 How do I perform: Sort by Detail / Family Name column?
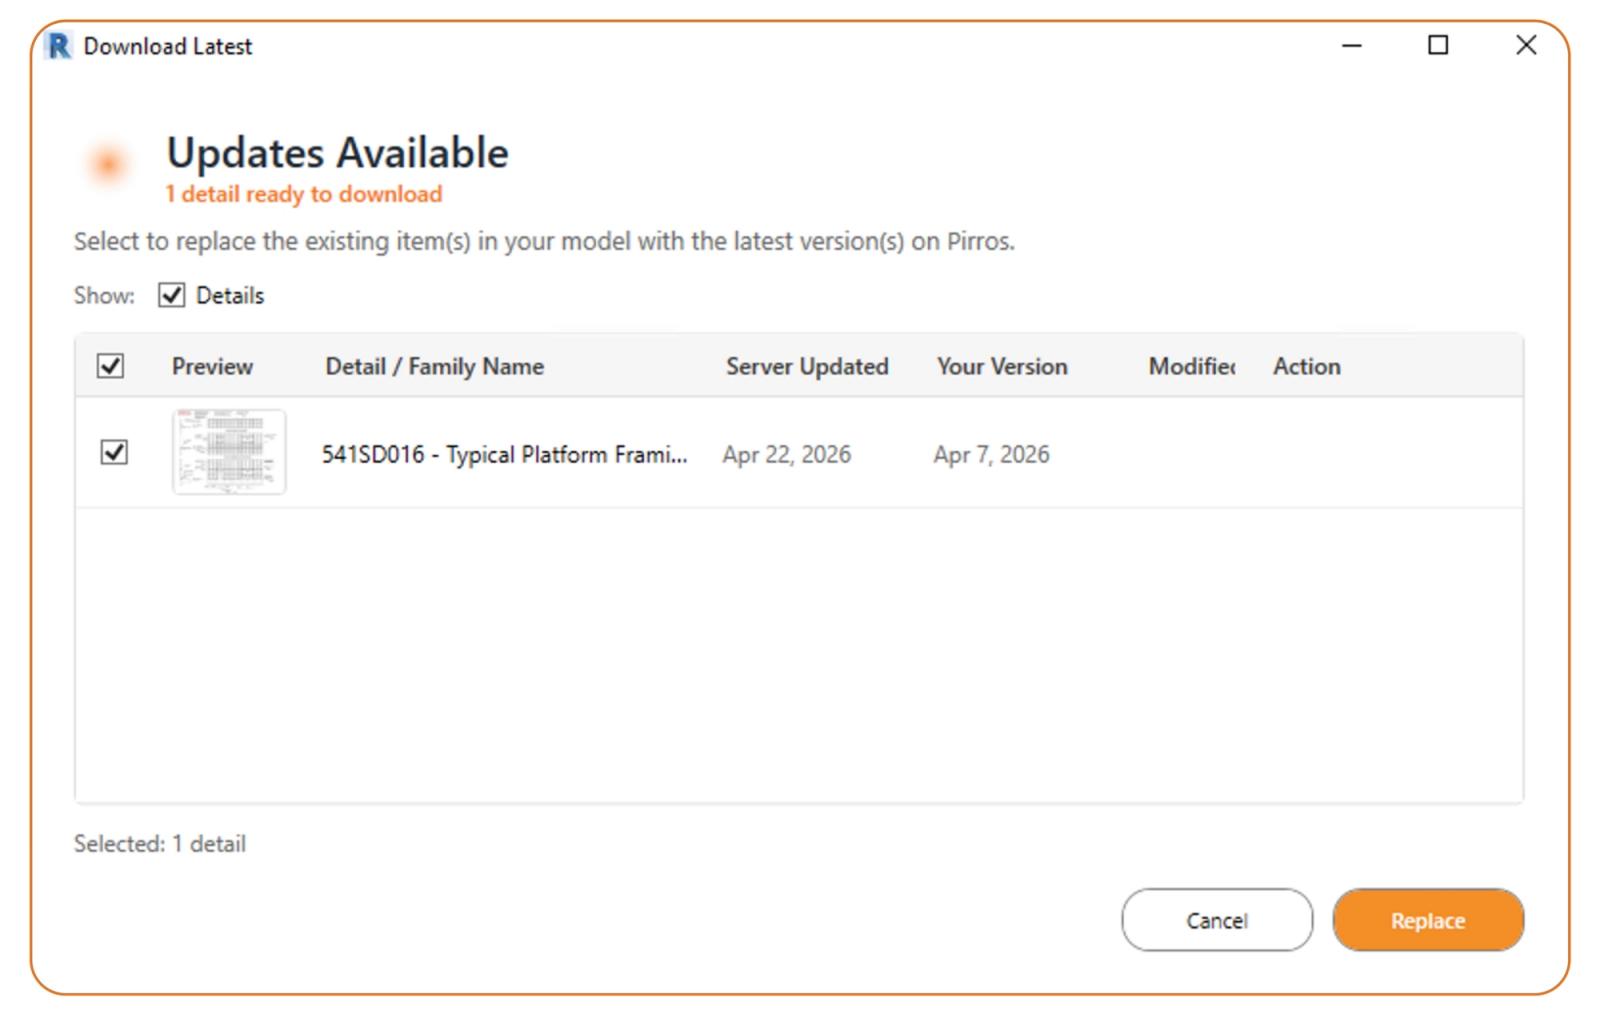(435, 367)
